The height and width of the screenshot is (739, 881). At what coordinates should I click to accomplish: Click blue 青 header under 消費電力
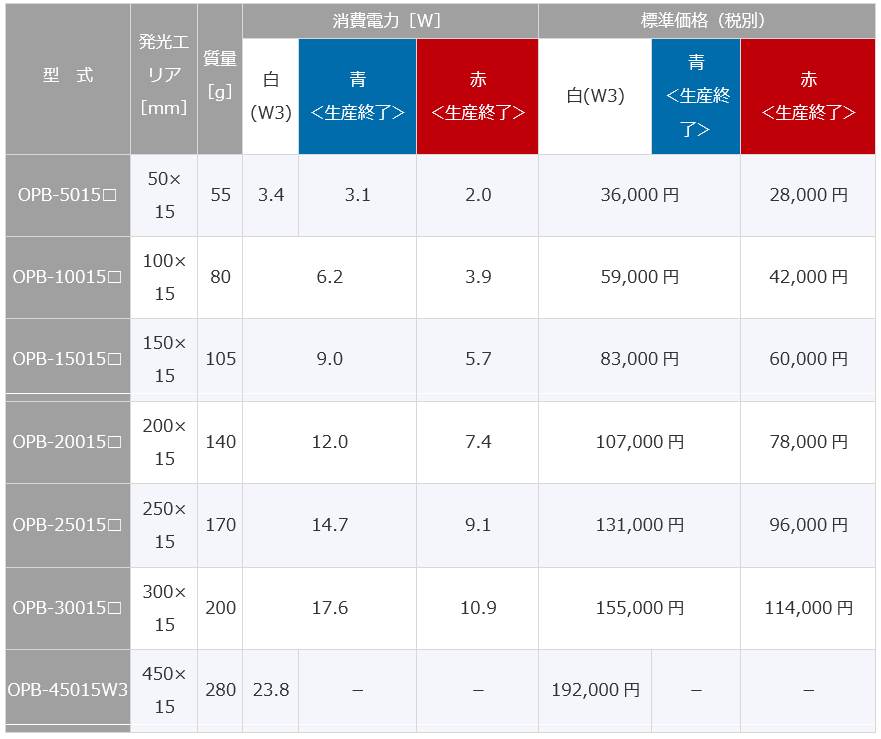click(357, 96)
